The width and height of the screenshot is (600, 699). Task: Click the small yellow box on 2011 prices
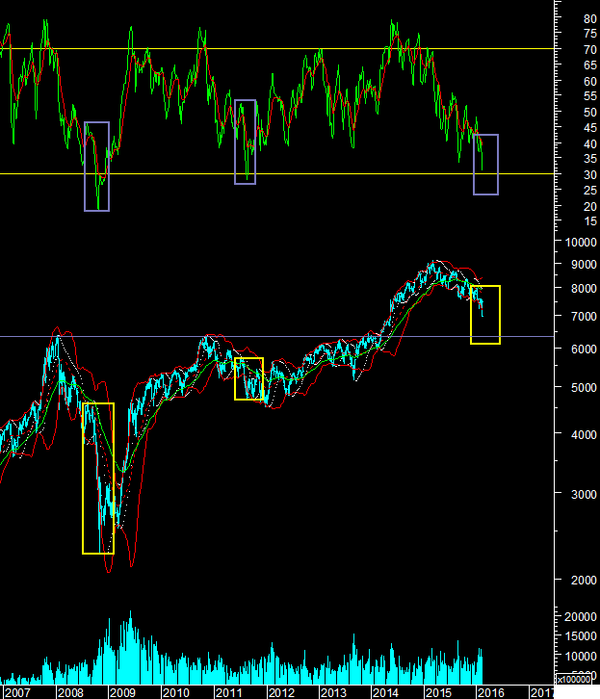[x=248, y=379]
